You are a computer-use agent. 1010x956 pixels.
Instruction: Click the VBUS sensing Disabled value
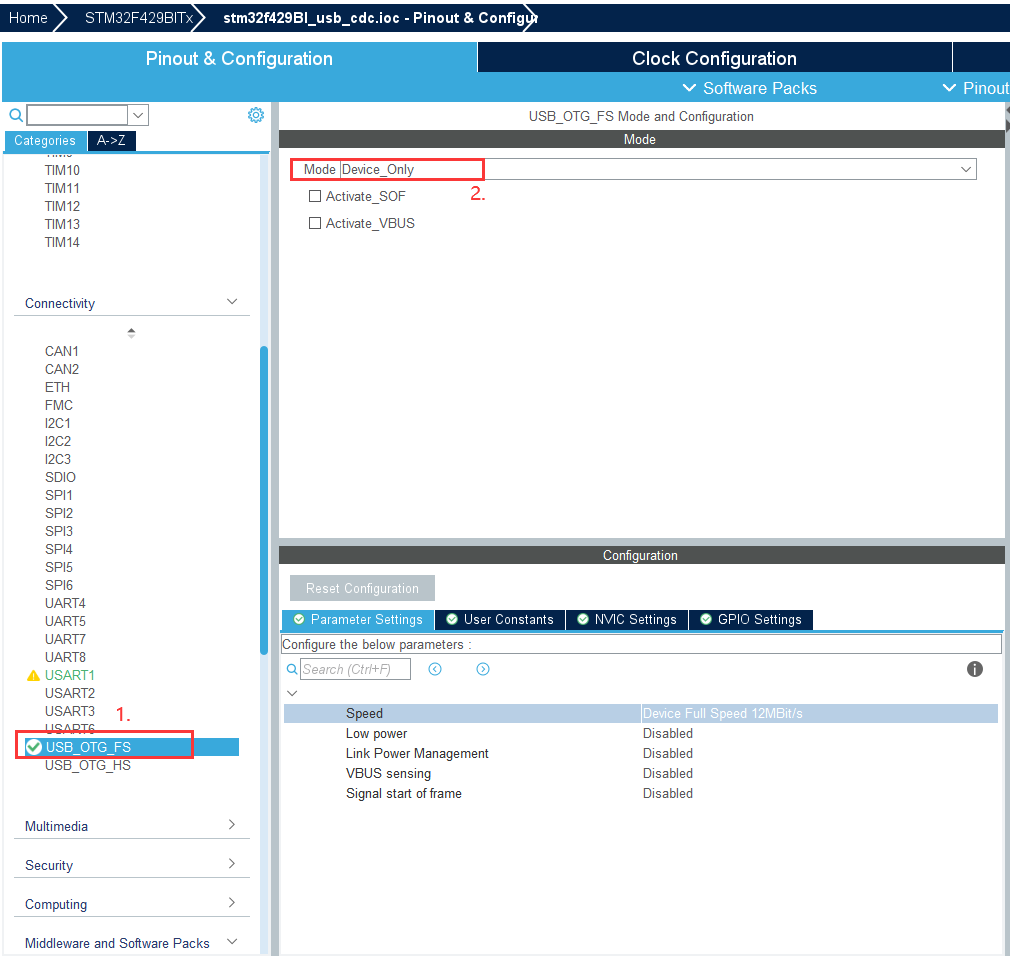coord(667,773)
